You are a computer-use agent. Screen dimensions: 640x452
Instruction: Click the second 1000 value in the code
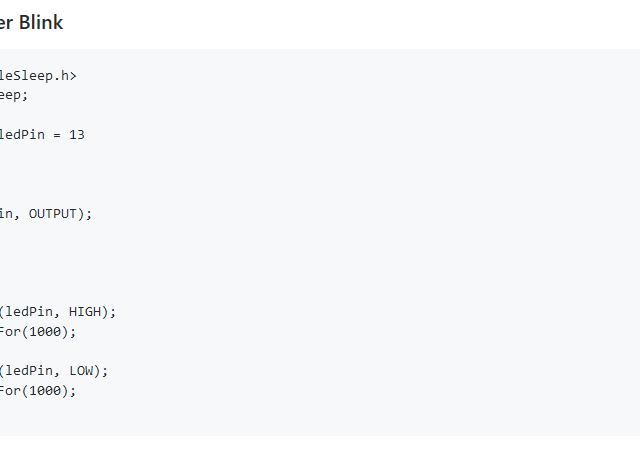(x=45, y=391)
